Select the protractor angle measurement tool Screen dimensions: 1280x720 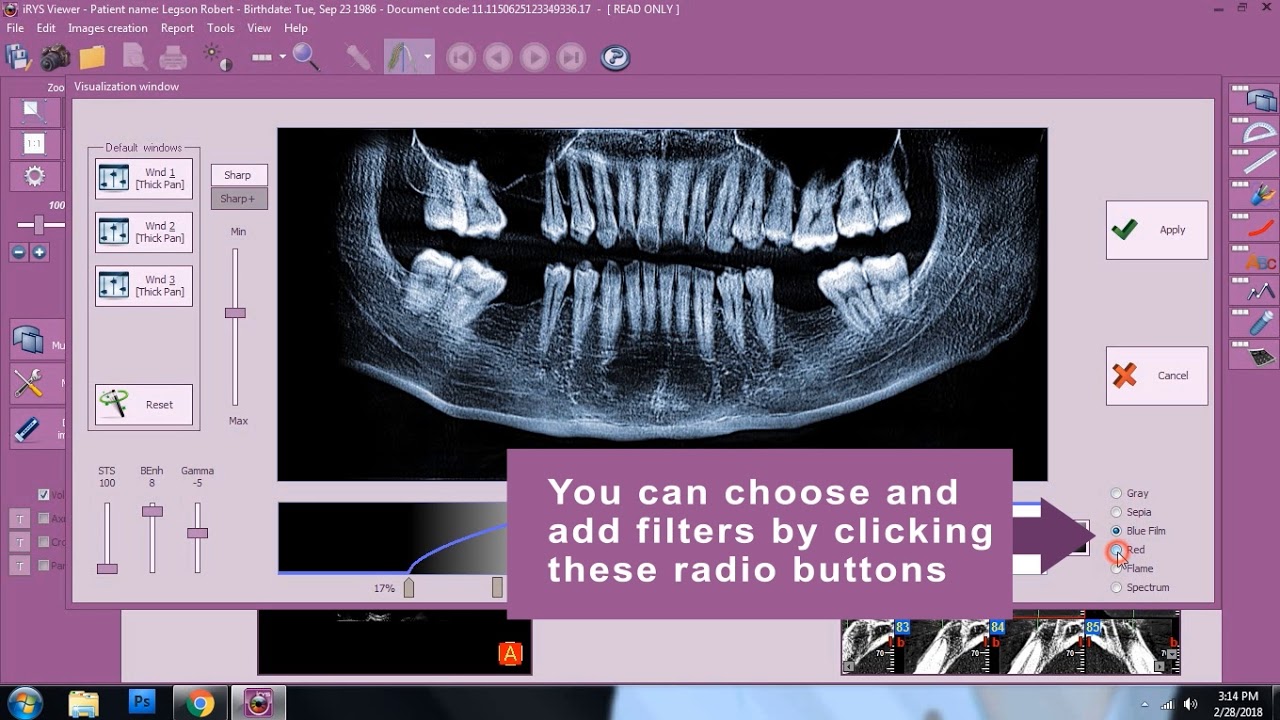click(1254, 131)
